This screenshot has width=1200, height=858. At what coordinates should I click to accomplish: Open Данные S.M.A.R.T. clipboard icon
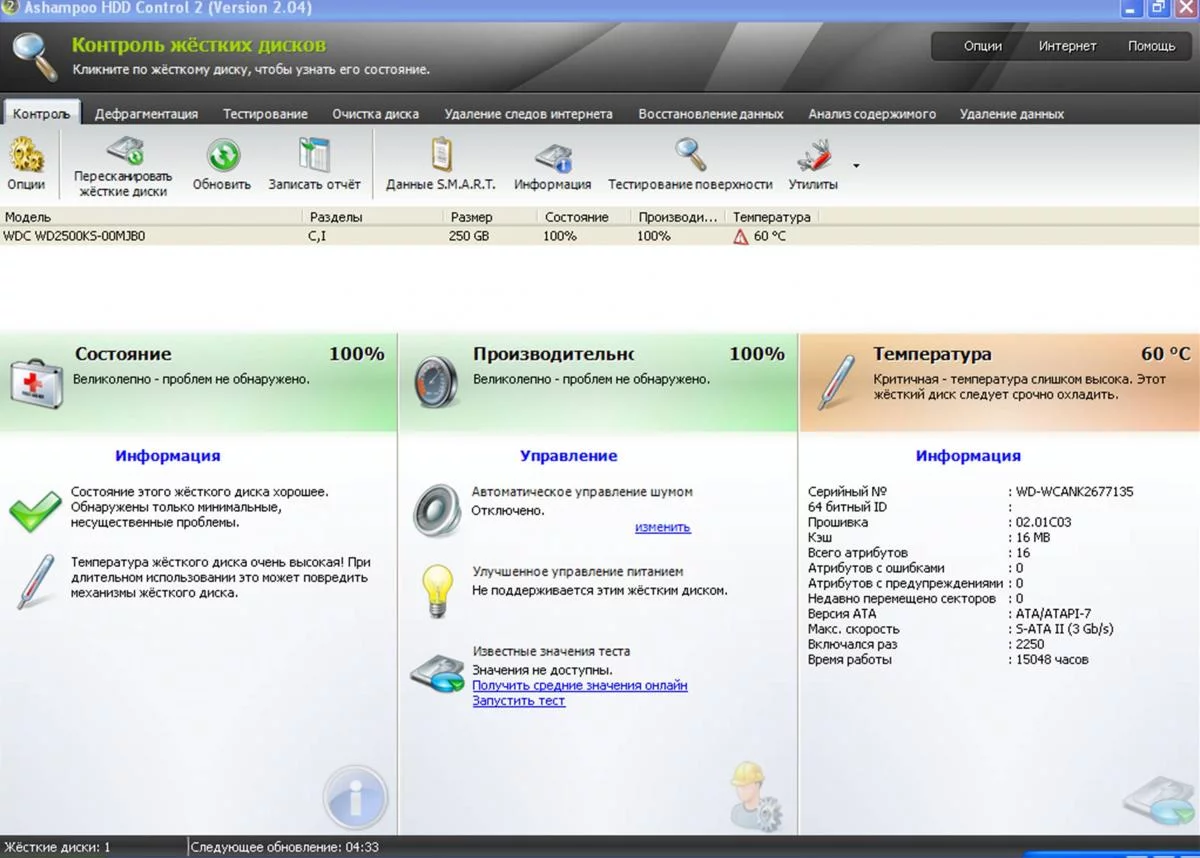(x=441, y=155)
